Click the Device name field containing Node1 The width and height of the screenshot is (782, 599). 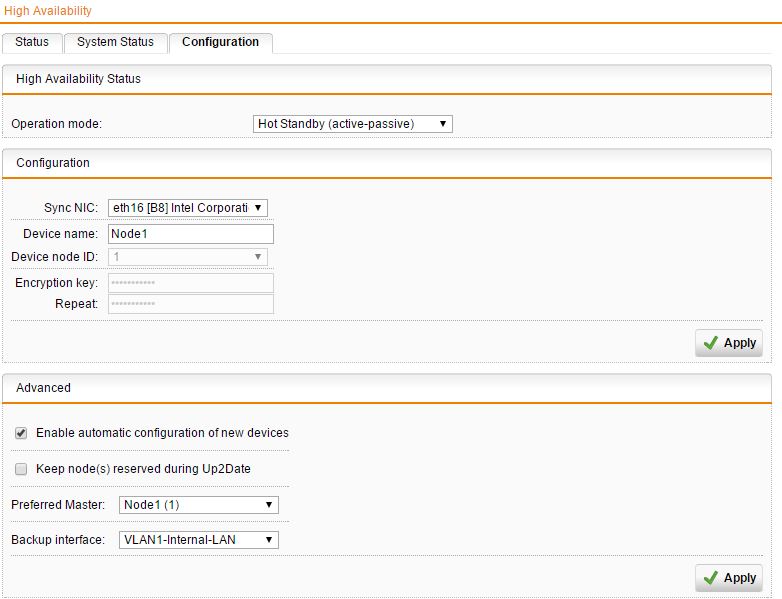click(x=190, y=234)
